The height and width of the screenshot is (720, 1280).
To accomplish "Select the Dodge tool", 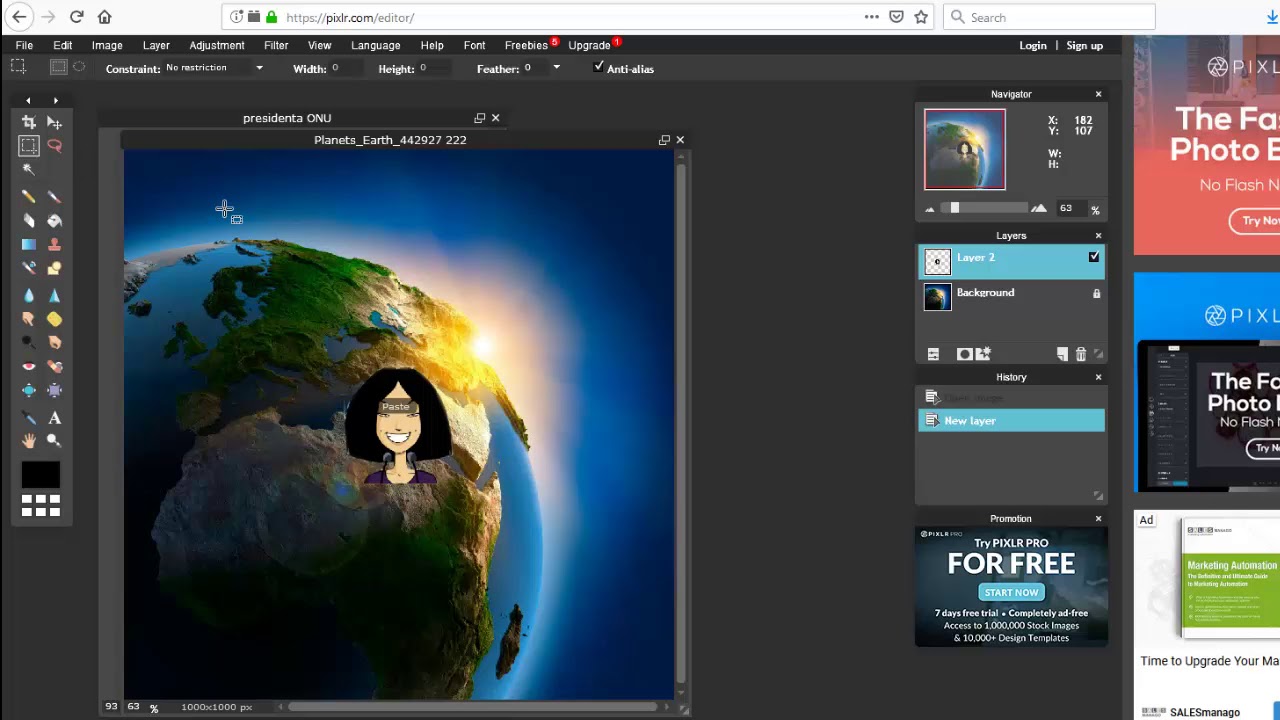I will [28, 343].
